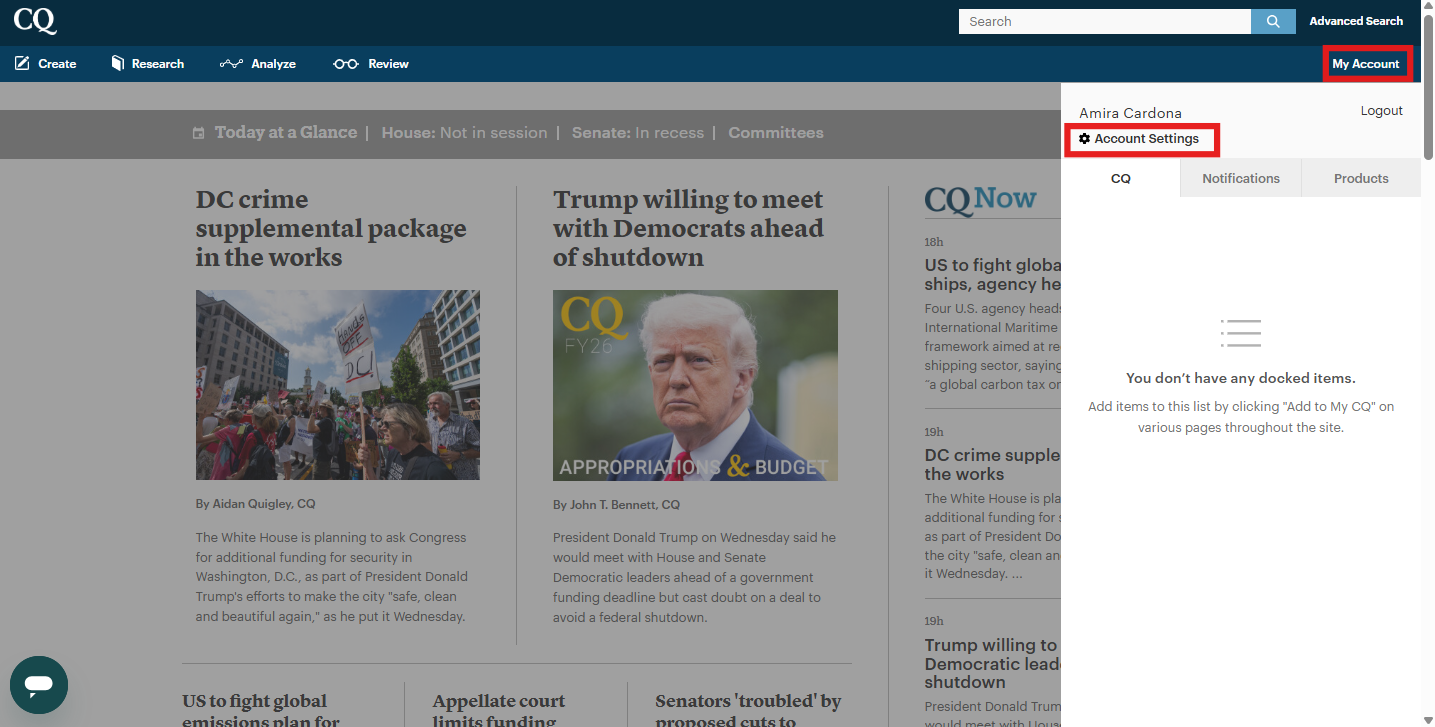
Task: Click the Logout link
Action: point(1382,111)
